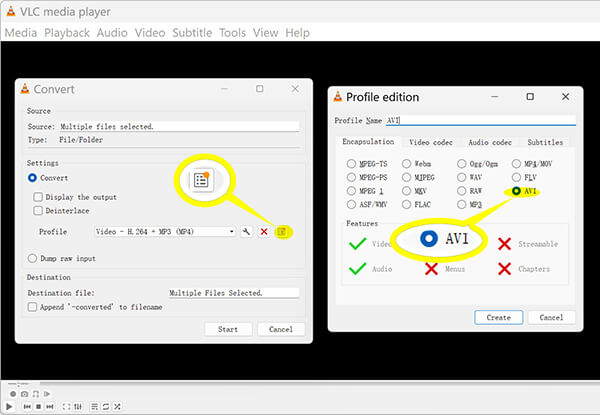The height and width of the screenshot is (415, 600).
Task: Select MP4/MOV encapsulation
Action: pos(516,164)
